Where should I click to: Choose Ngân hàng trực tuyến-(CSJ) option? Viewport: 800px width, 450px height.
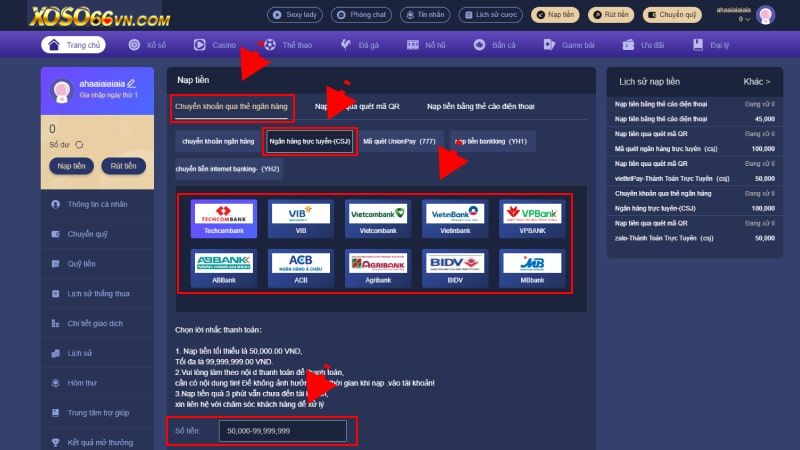pyautogui.click(x=310, y=141)
